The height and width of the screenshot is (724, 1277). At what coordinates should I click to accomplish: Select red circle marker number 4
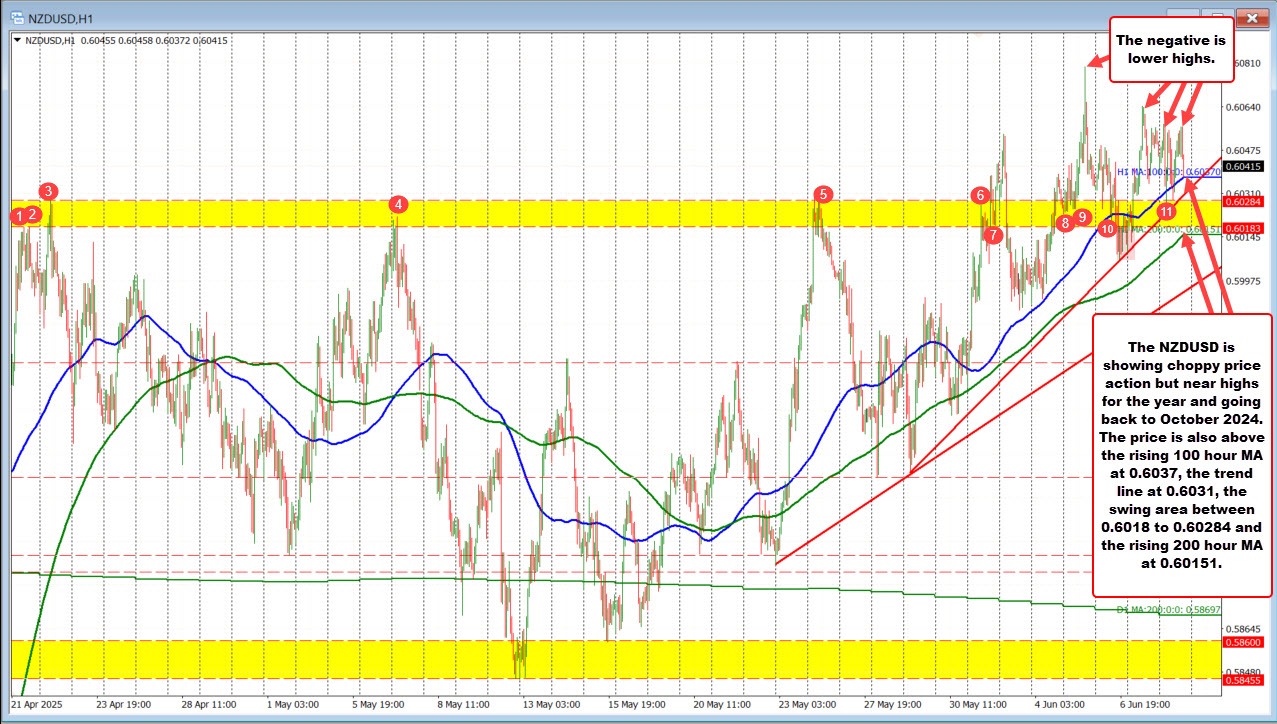399,204
